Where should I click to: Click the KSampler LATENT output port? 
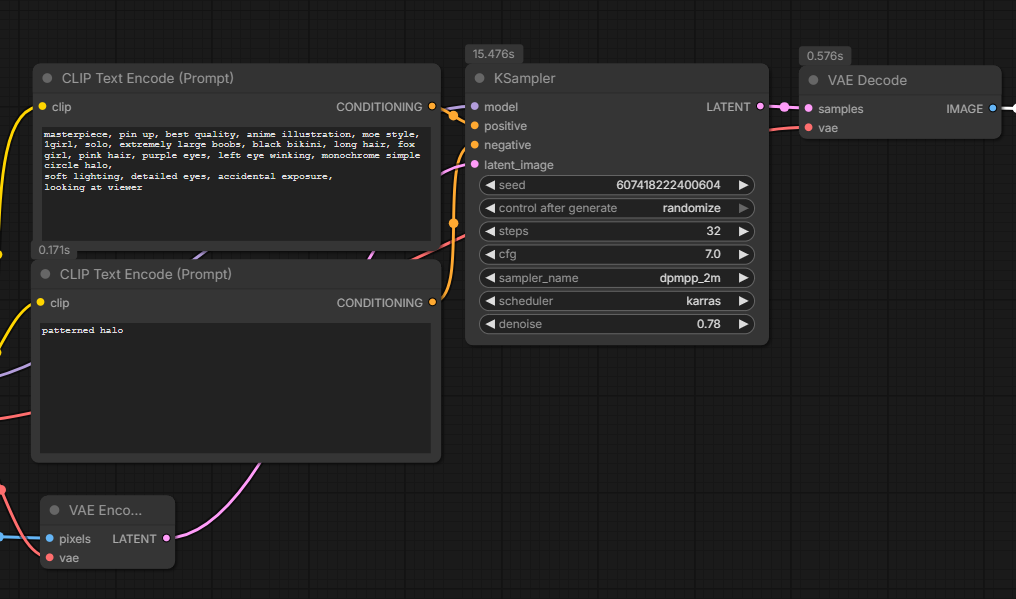click(x=761, y=106)
